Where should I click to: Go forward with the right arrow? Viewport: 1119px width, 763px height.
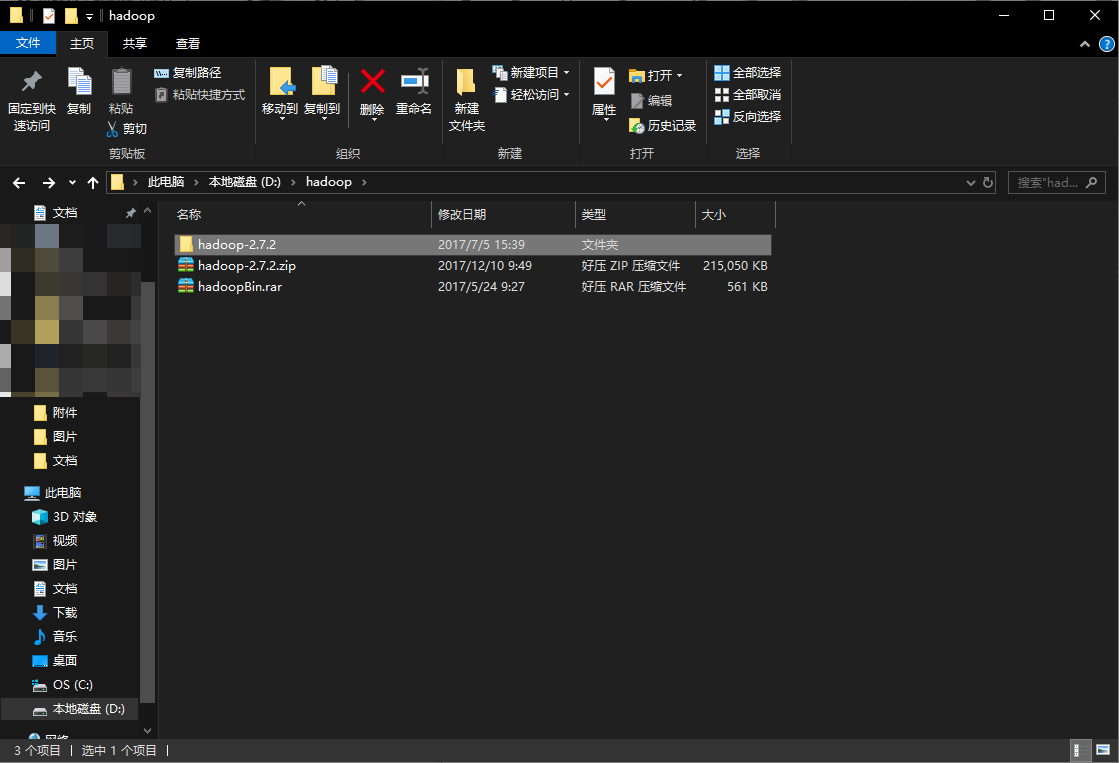click(x=49, y=183)
